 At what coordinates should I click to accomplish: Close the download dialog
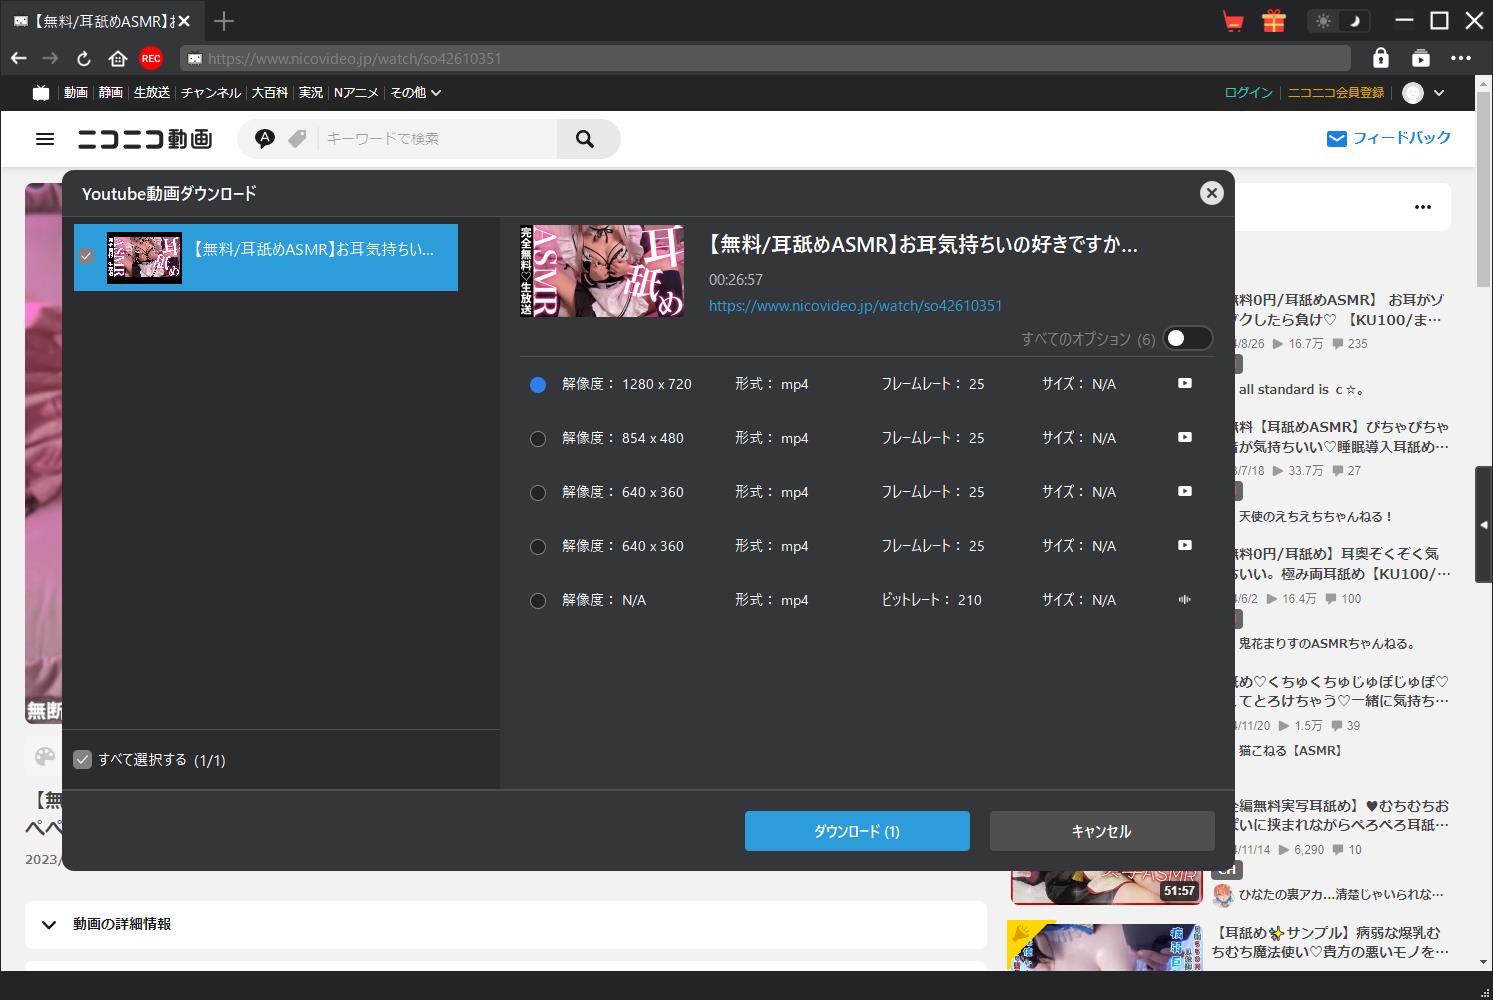(x=1211, y=193)
